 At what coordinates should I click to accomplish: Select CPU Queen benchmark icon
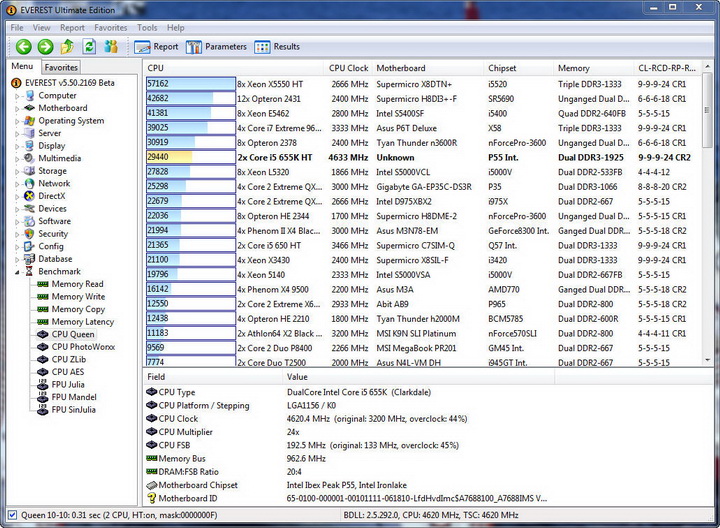click(43, 334)
